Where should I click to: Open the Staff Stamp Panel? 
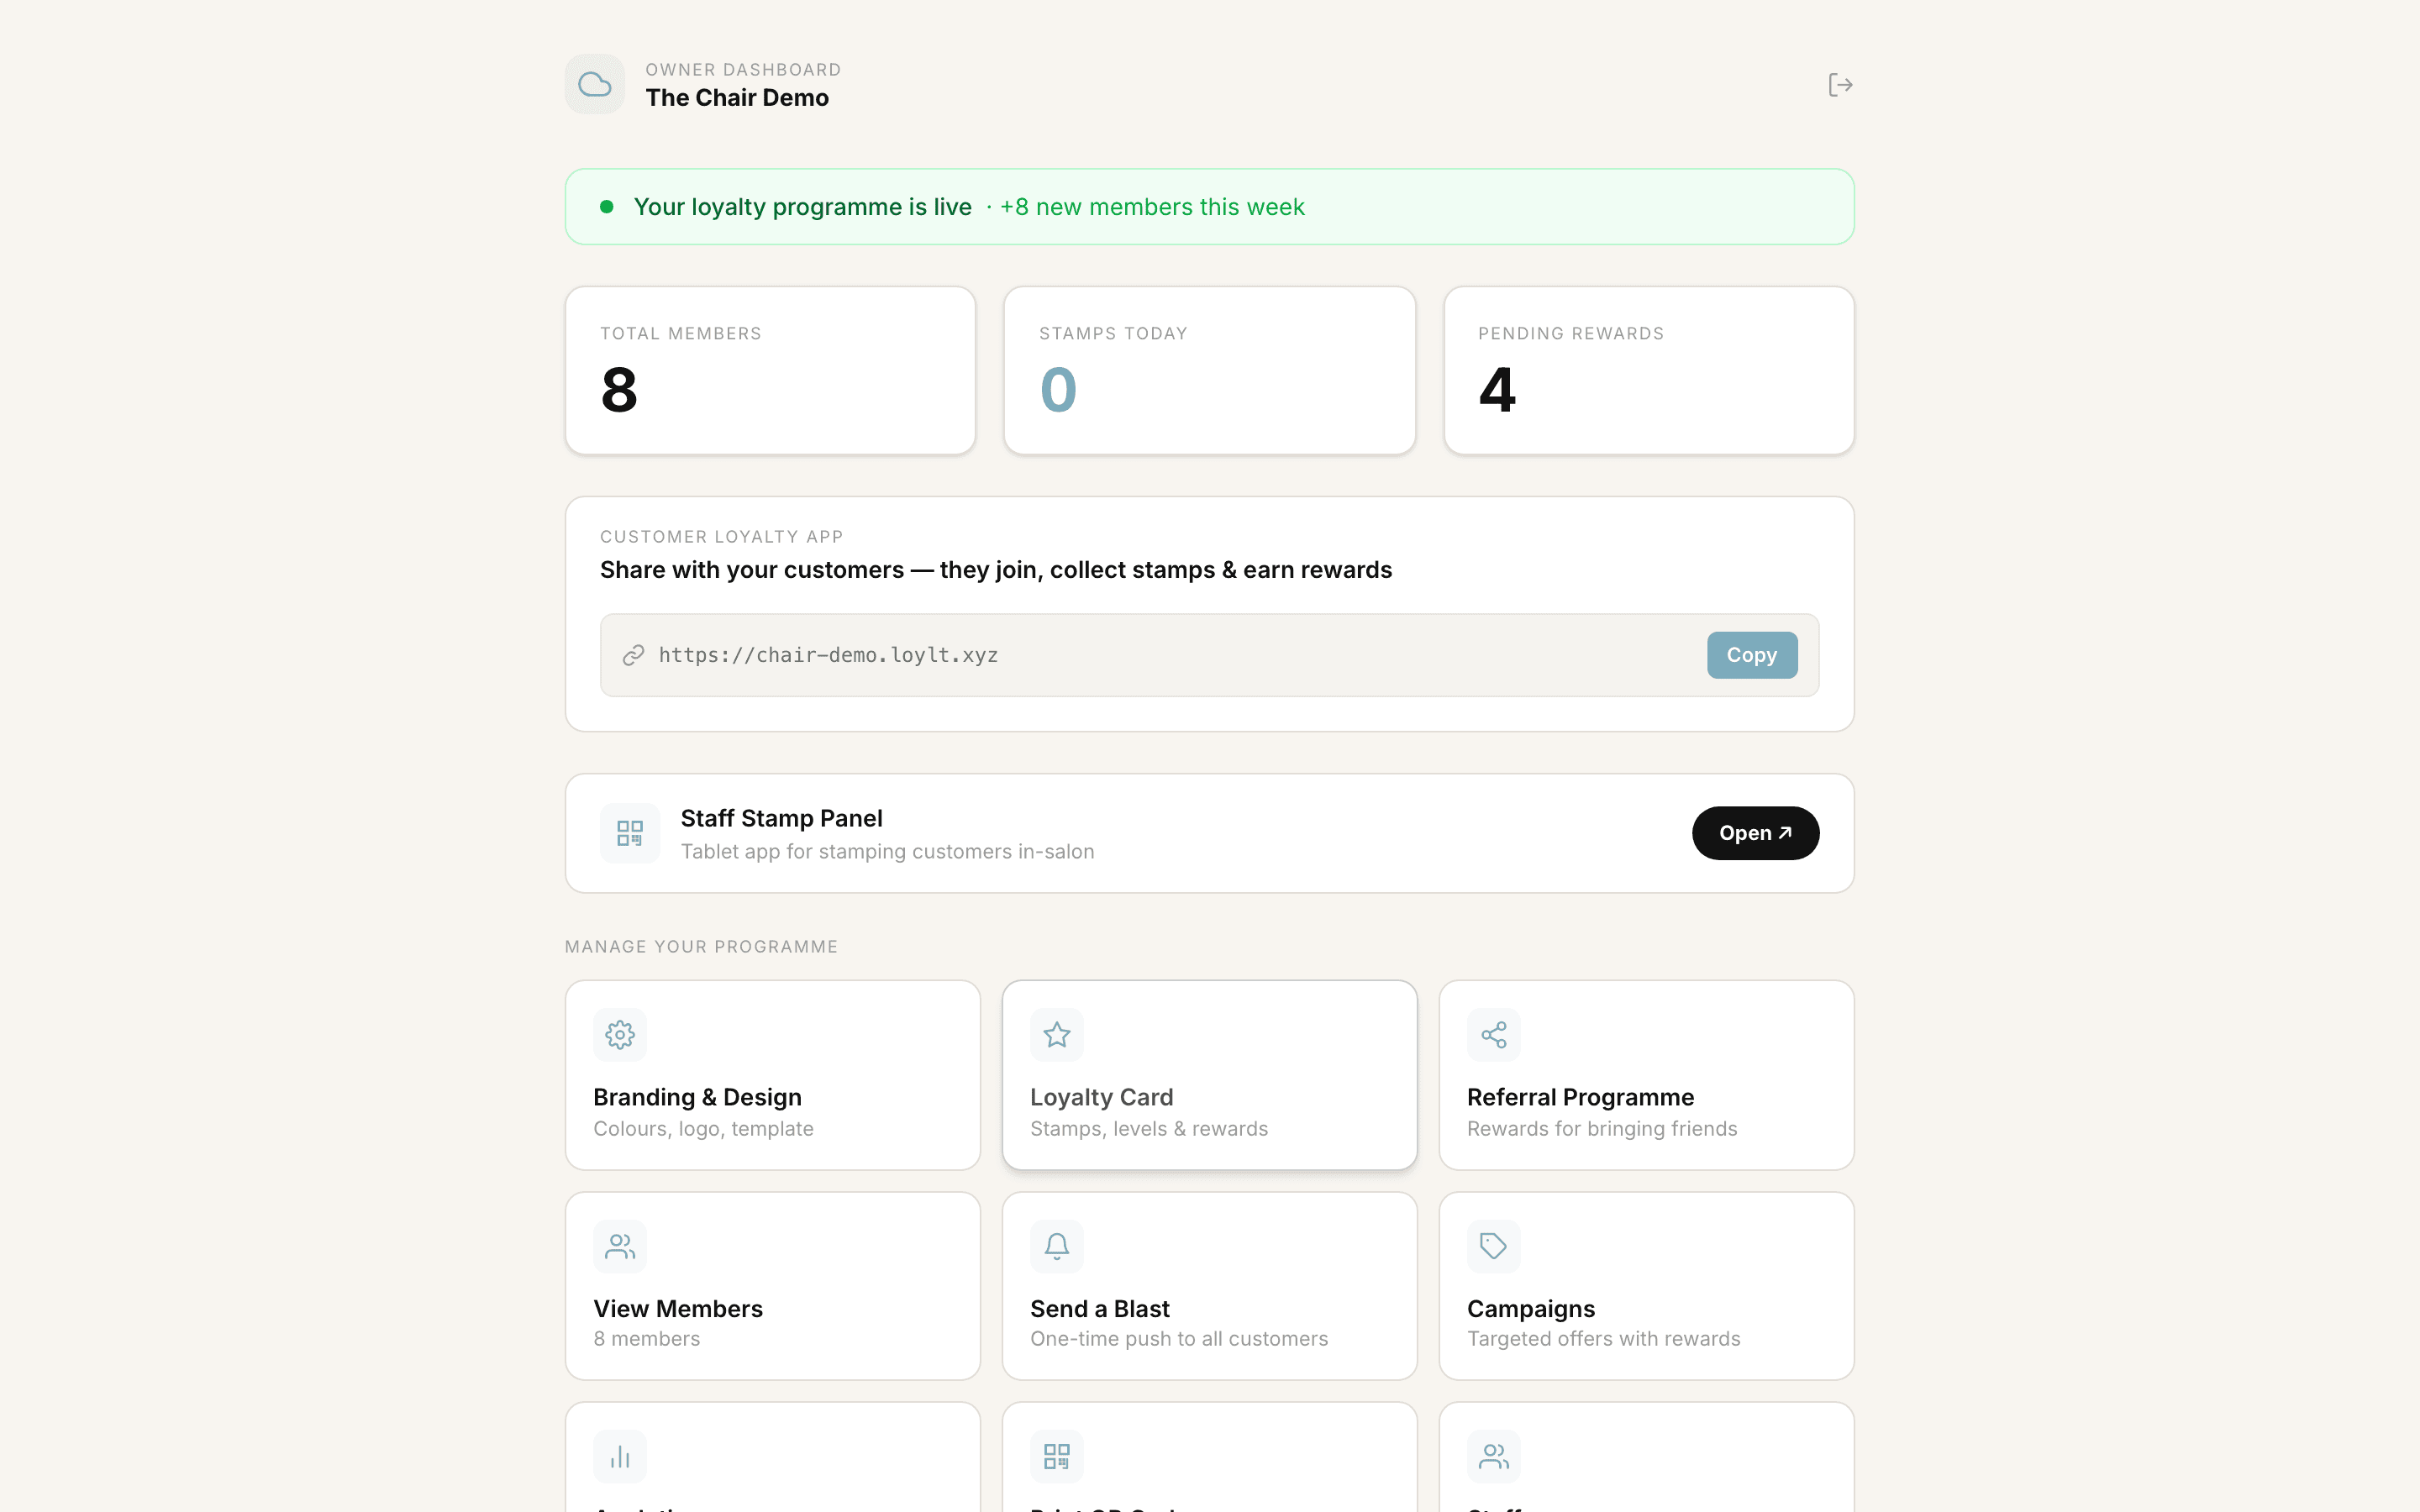coord(1755,833)
